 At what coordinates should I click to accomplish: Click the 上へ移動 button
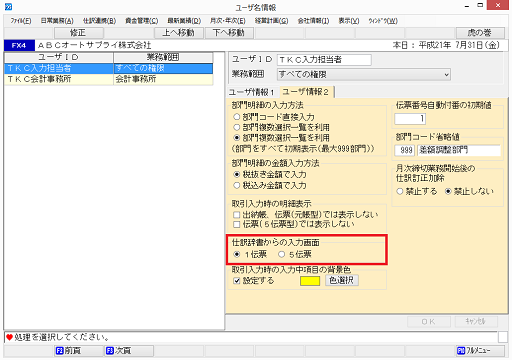coord(179,33)
